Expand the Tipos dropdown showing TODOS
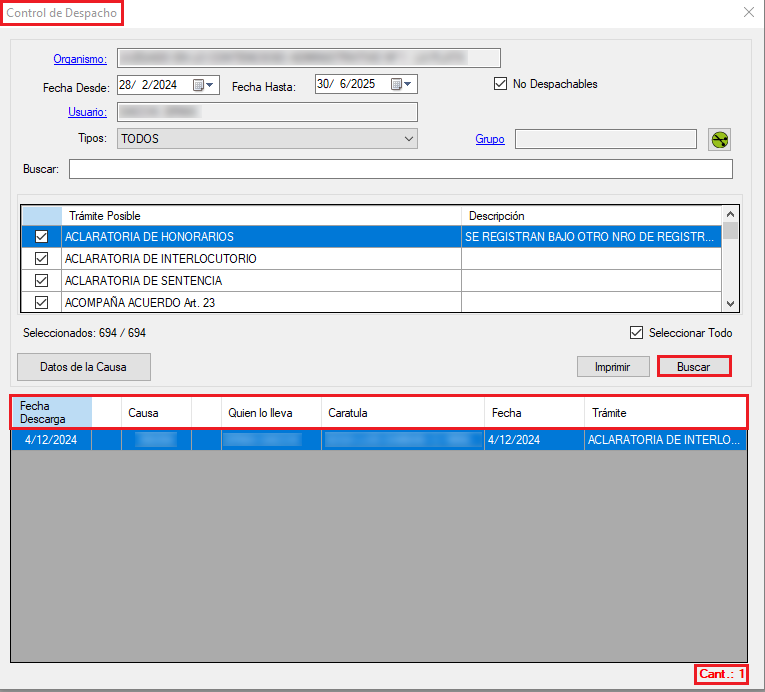Viewport: 765px width, 692px height. point(408,139)
